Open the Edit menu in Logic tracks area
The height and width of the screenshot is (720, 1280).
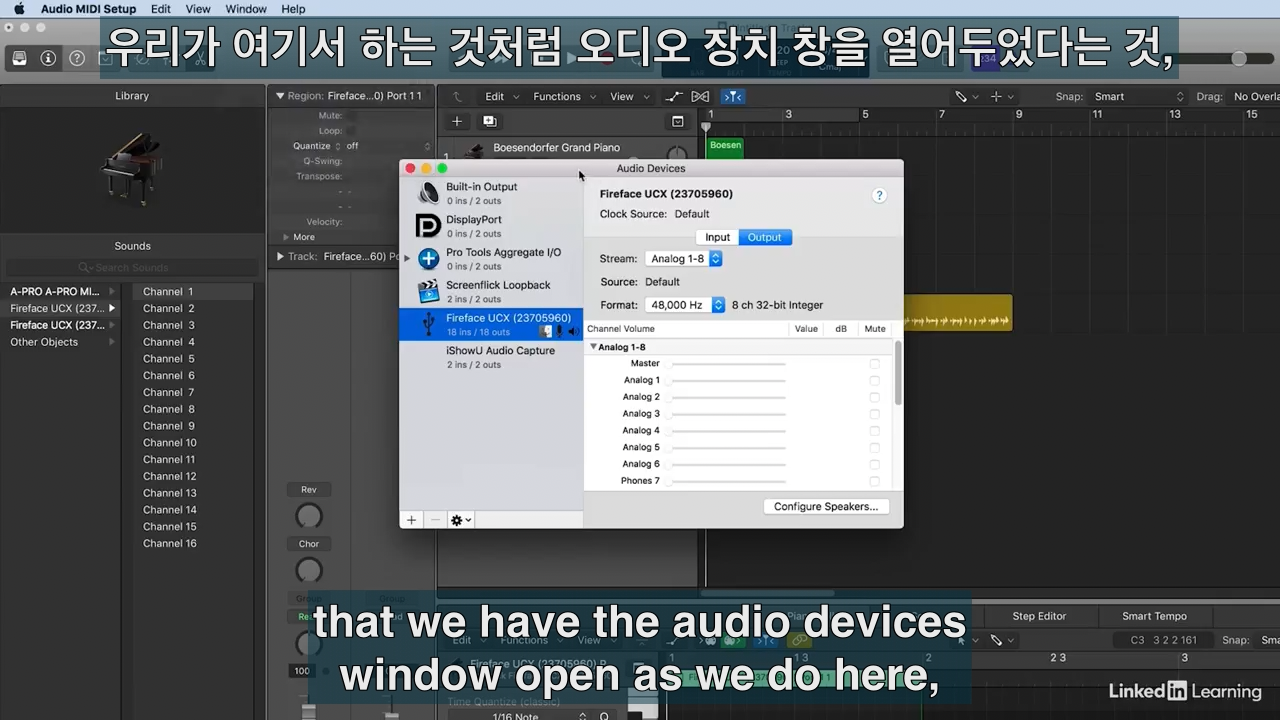point(501,97)
